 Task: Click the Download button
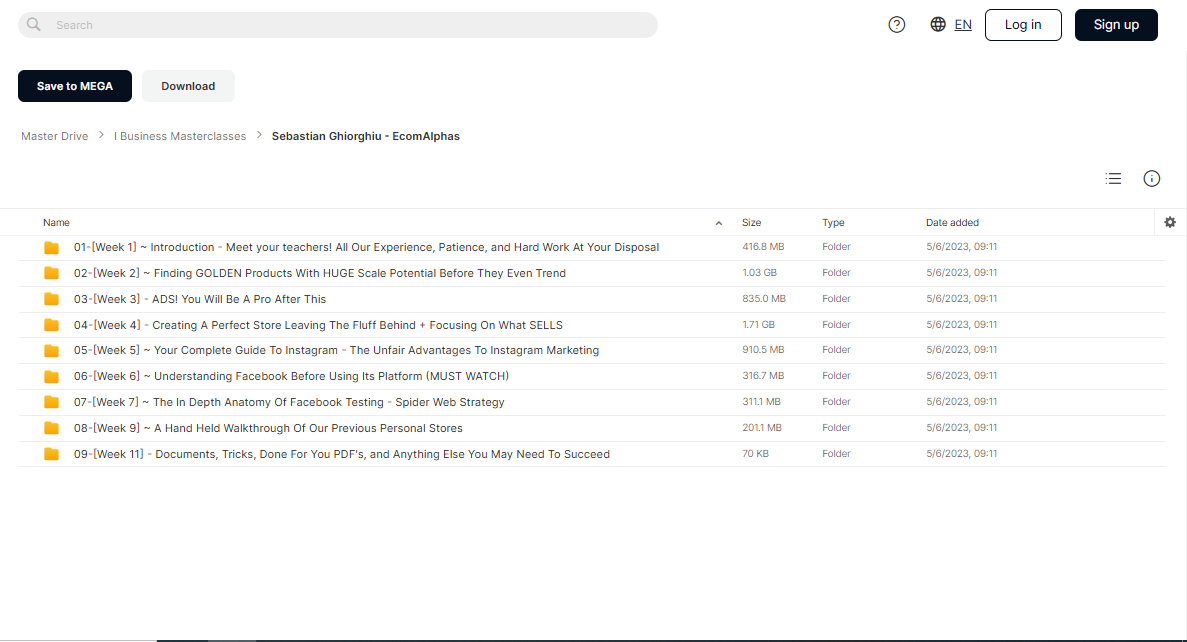click(188, 86)
